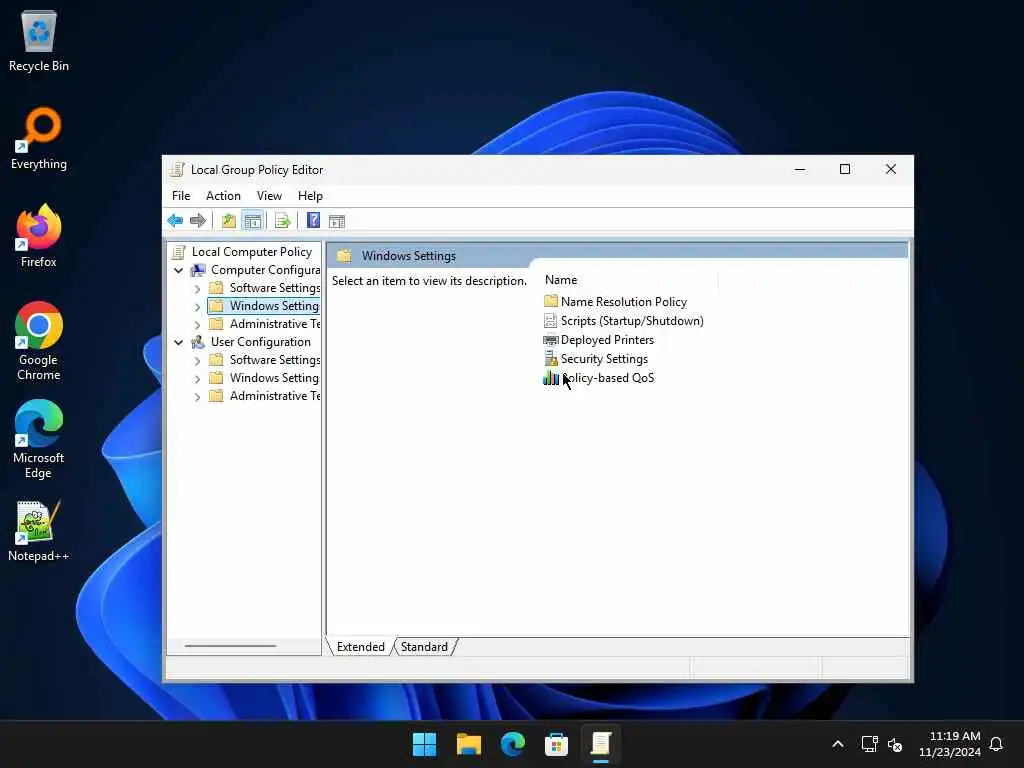
Task: Select User Configuration's Software Settings label
Action: [274, 360]
